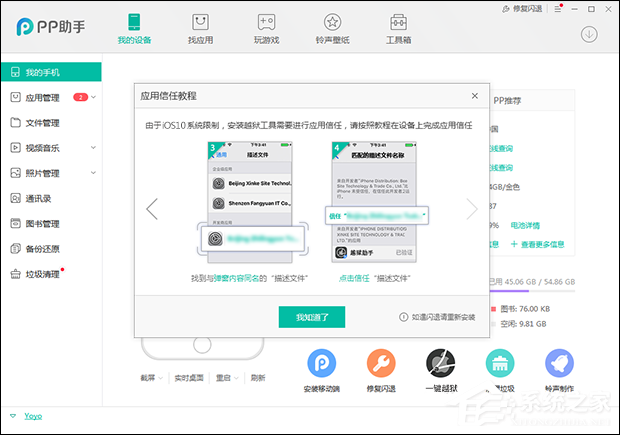Click the PP推荐 heading

[507, 101]
